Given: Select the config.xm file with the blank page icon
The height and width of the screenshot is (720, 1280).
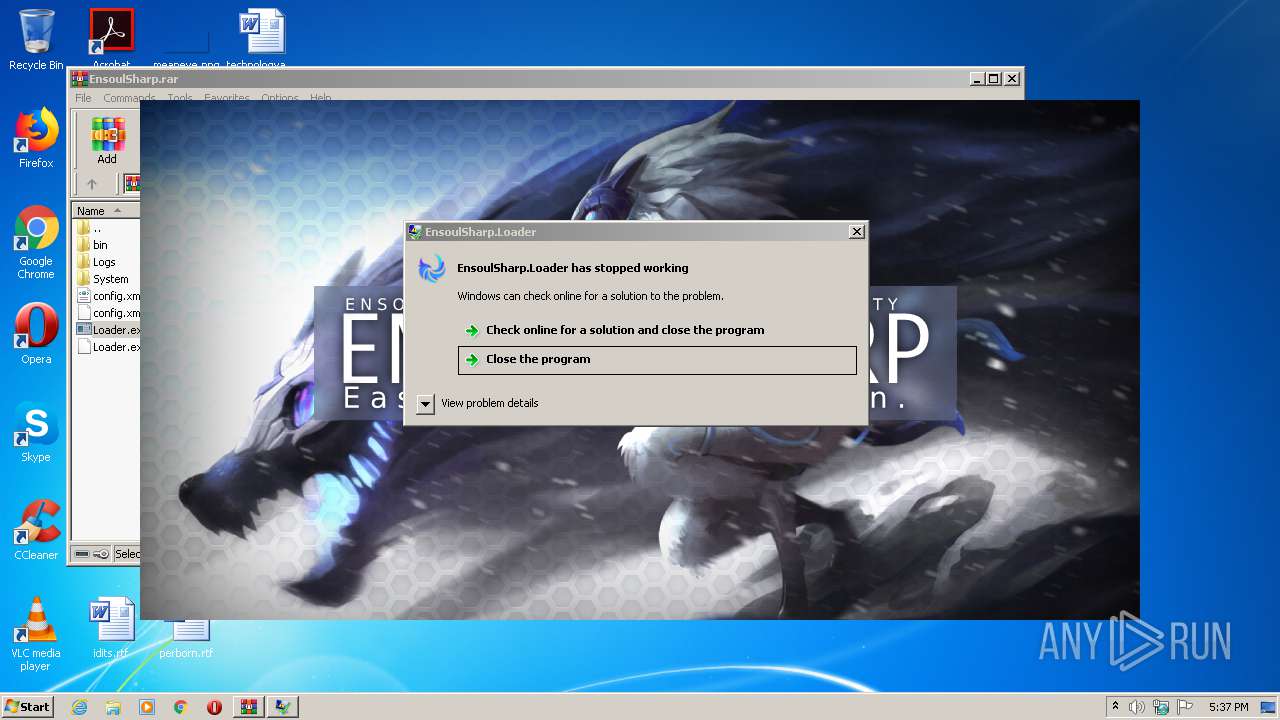Looking at the screenshot, I should coord(108,313).
